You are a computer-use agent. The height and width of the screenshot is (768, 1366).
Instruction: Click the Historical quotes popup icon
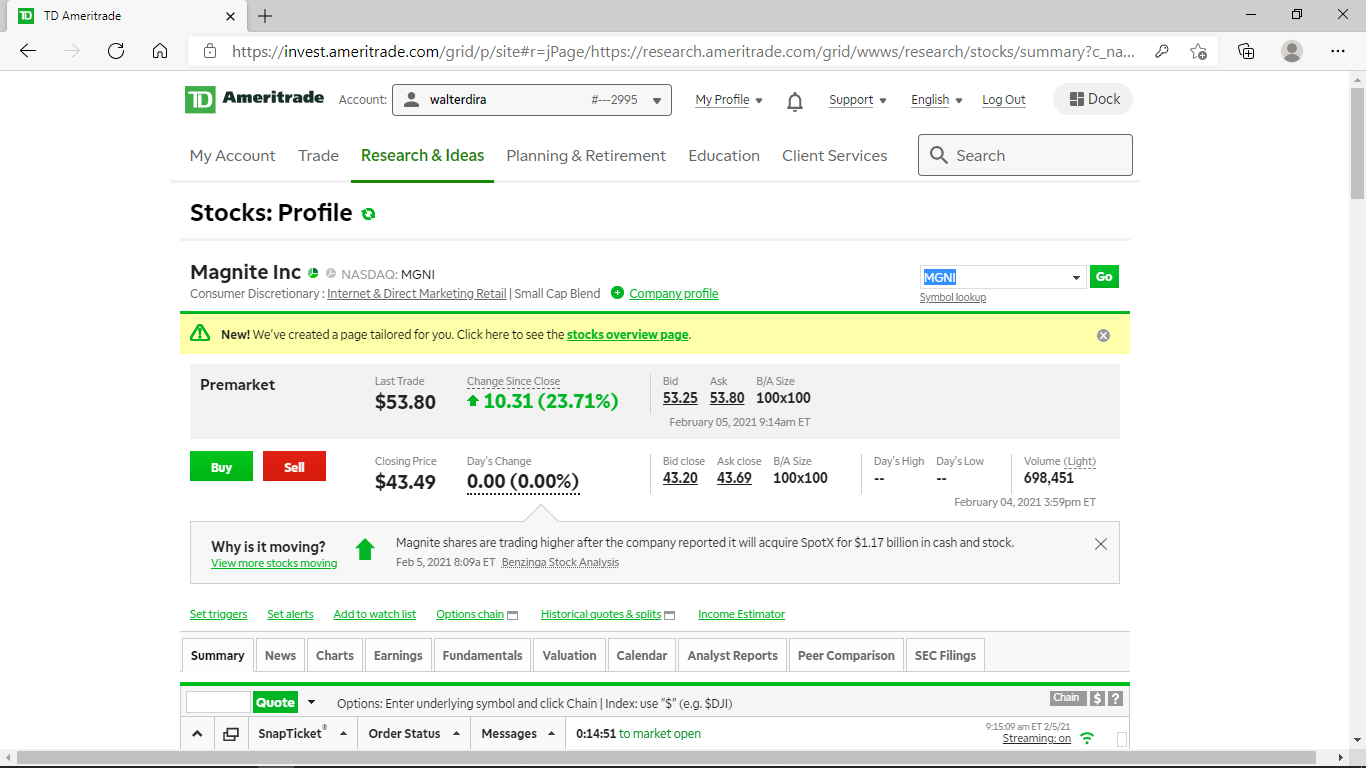[x=670, y=615]
